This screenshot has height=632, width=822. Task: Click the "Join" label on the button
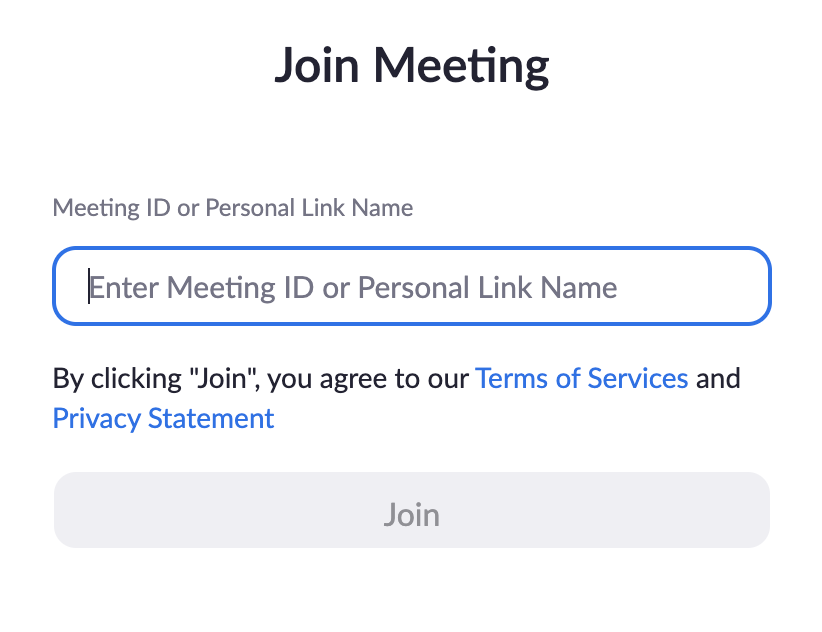coord(411,515)
